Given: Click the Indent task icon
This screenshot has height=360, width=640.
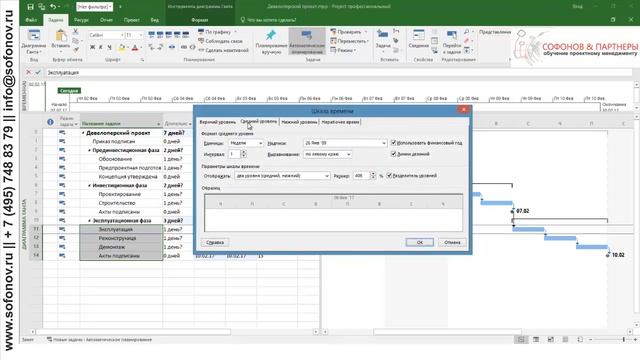Looking at the screenshot, I should tap(160, 47).
